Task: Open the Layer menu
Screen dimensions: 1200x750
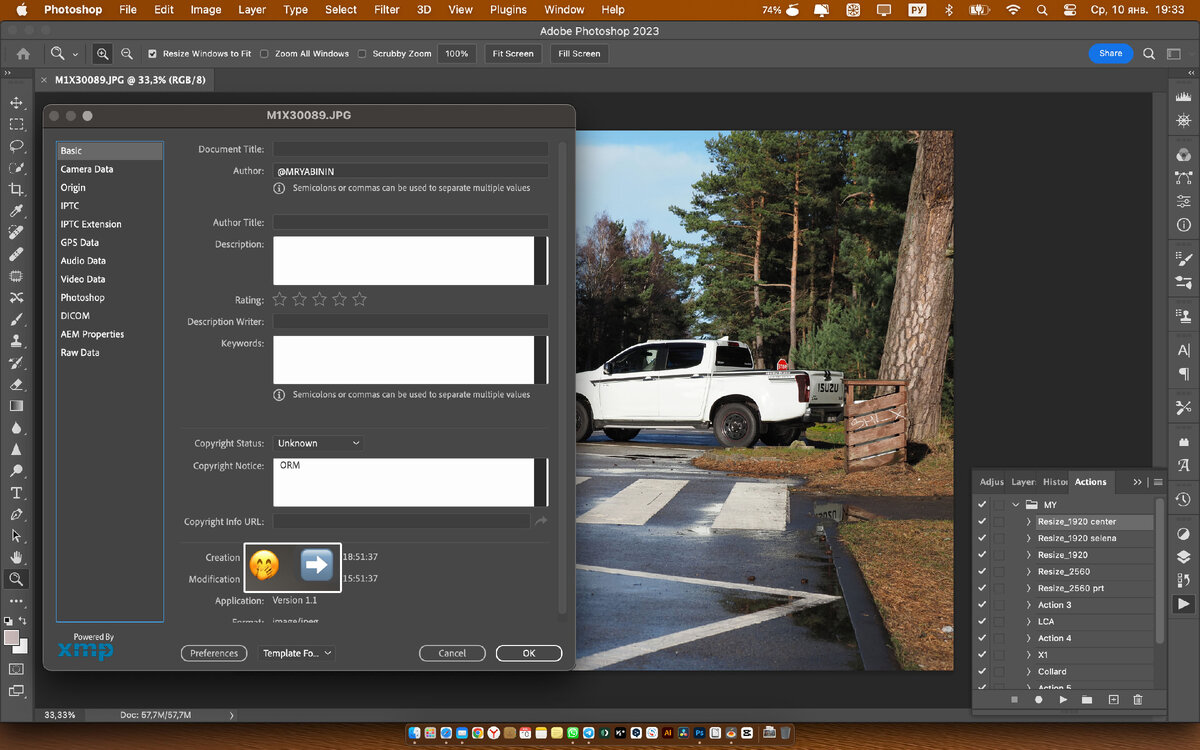Action: (x=252, y=10)
